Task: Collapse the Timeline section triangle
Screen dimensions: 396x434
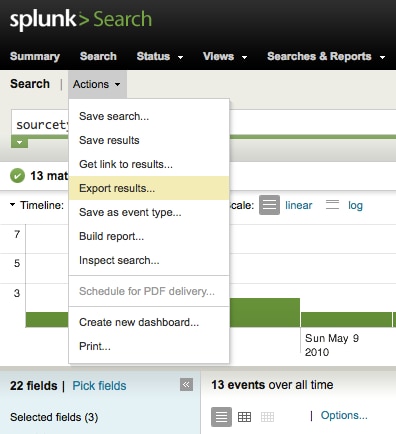Action: 12,204
